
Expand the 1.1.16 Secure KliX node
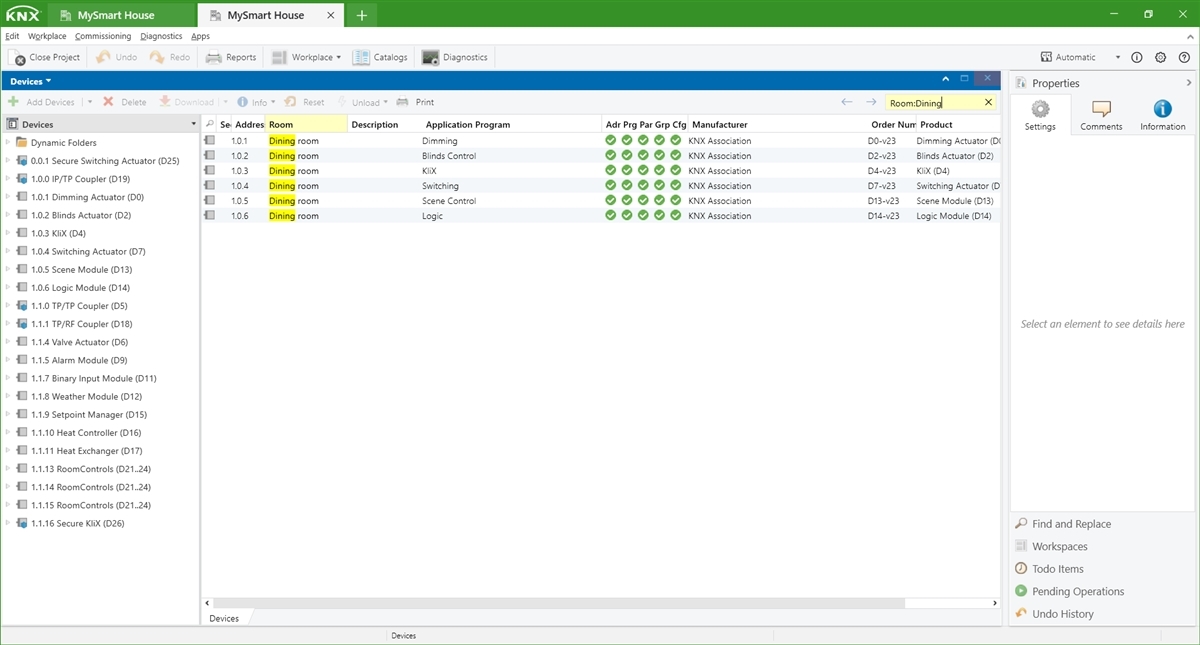point(8,523)
